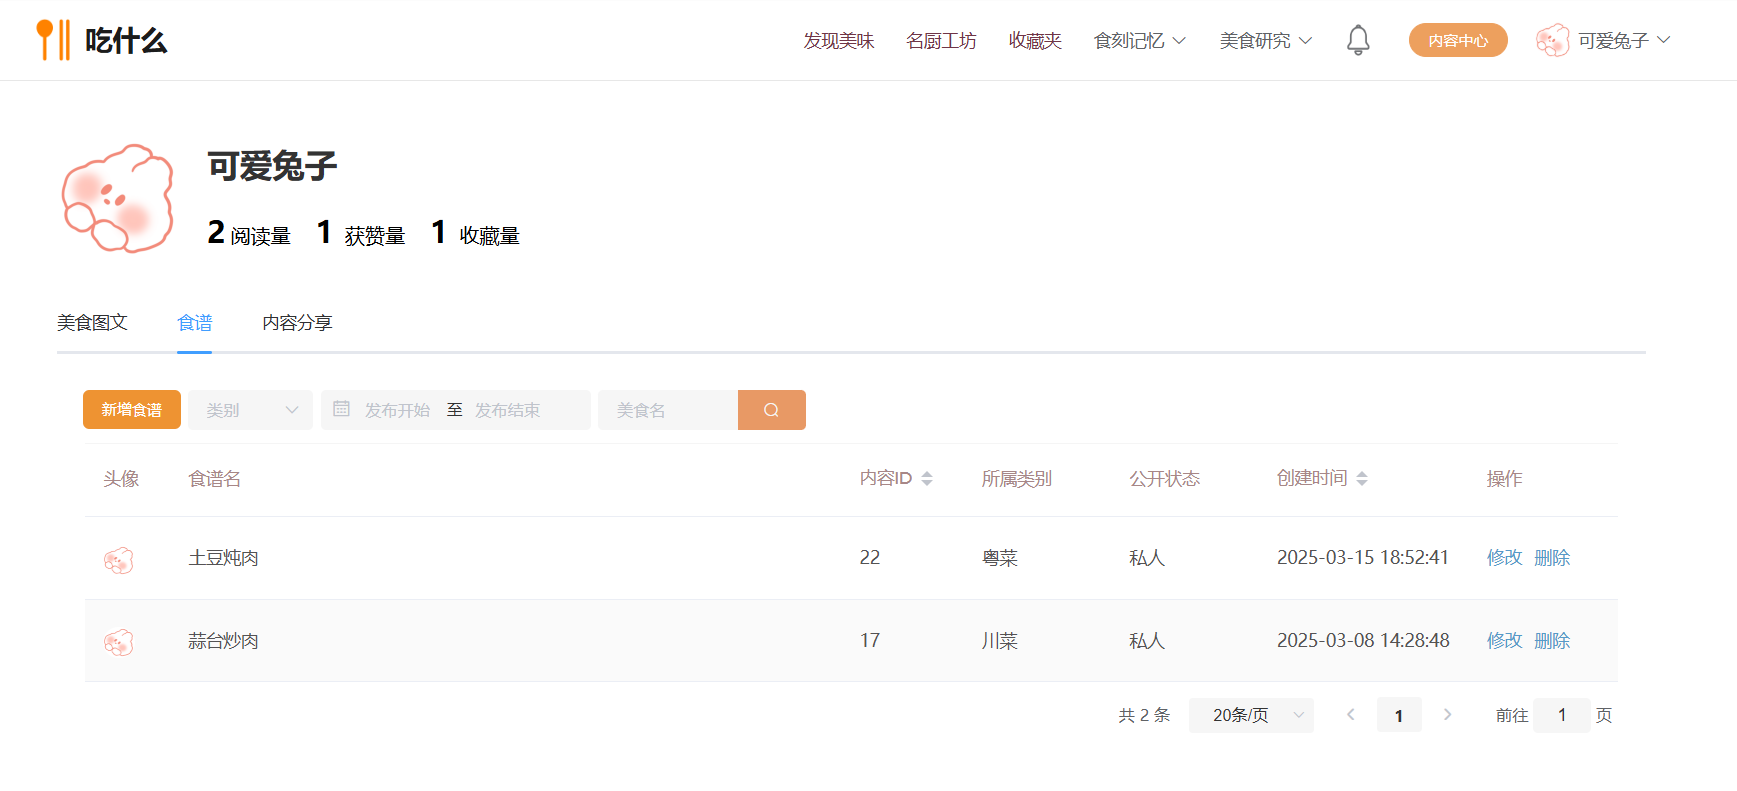Focus the 发布结束 end date field
This screenshot has width=1737, height=791.
coord(508,410)
